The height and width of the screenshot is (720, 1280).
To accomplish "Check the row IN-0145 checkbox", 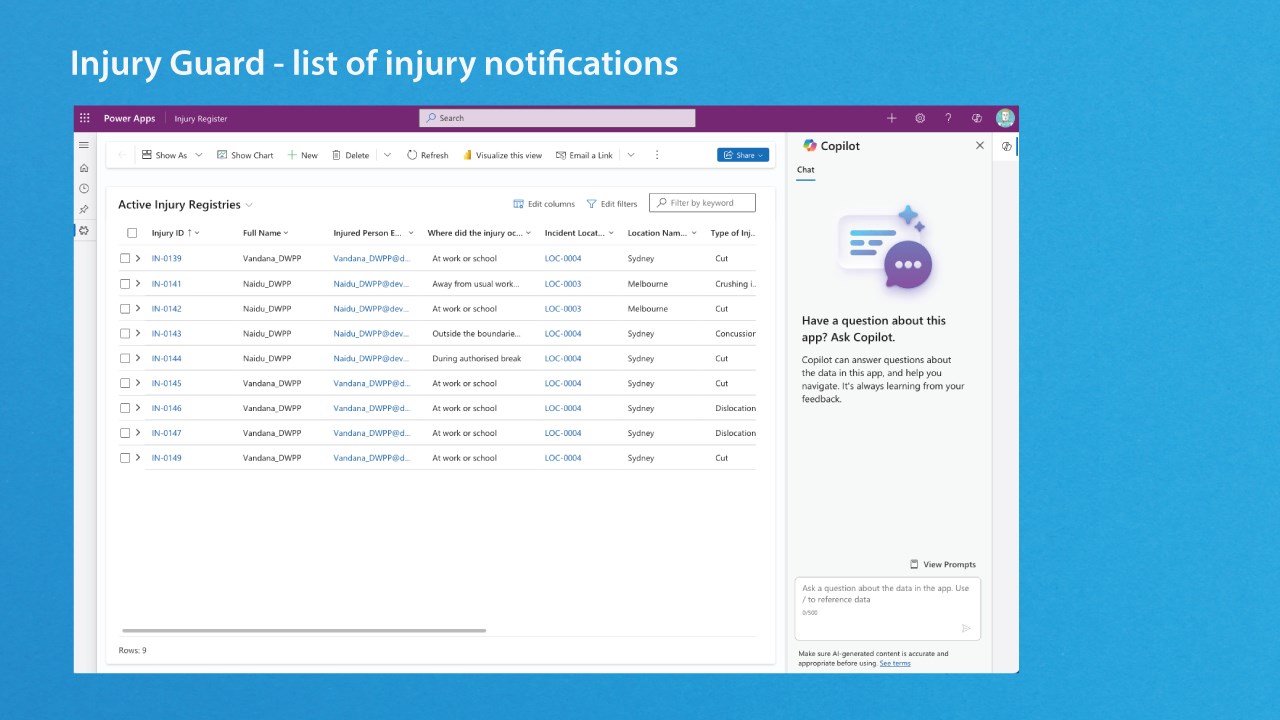I will coord(125,383).
